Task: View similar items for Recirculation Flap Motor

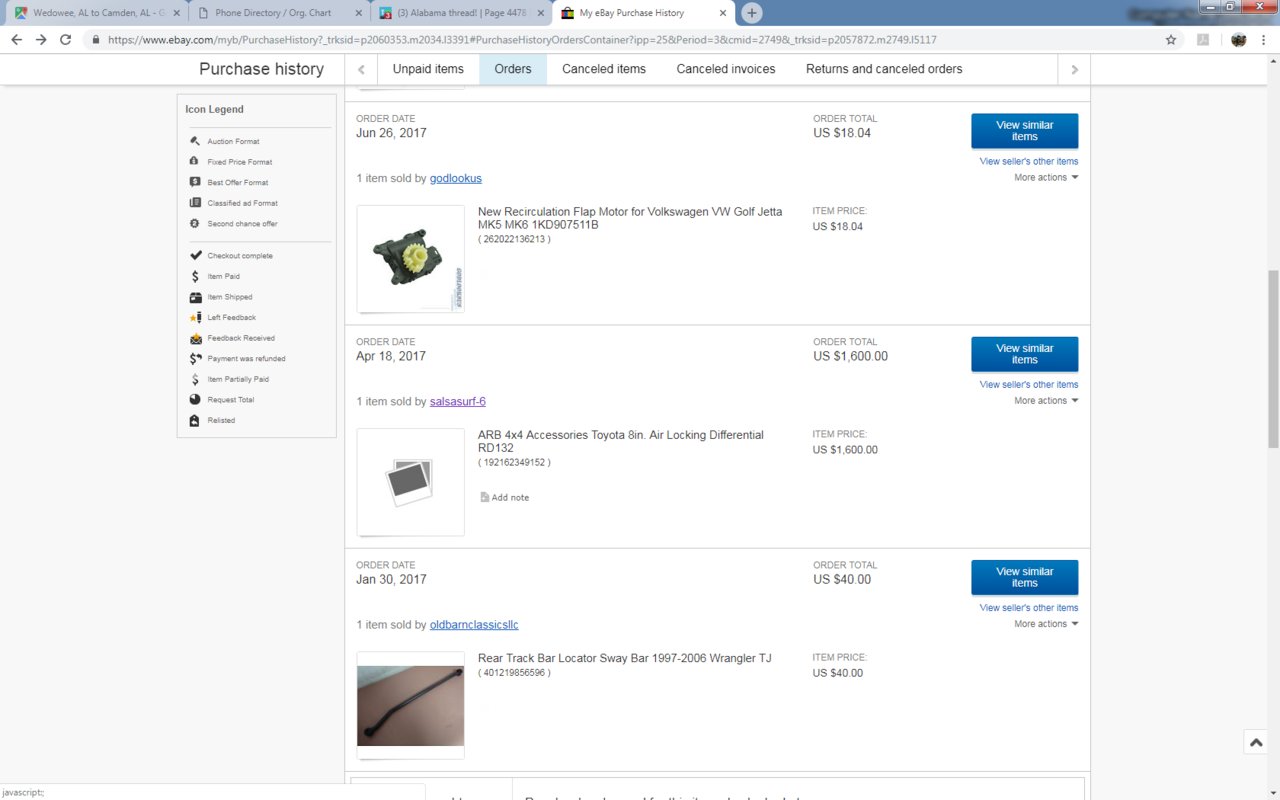Action: (1024, 131)
